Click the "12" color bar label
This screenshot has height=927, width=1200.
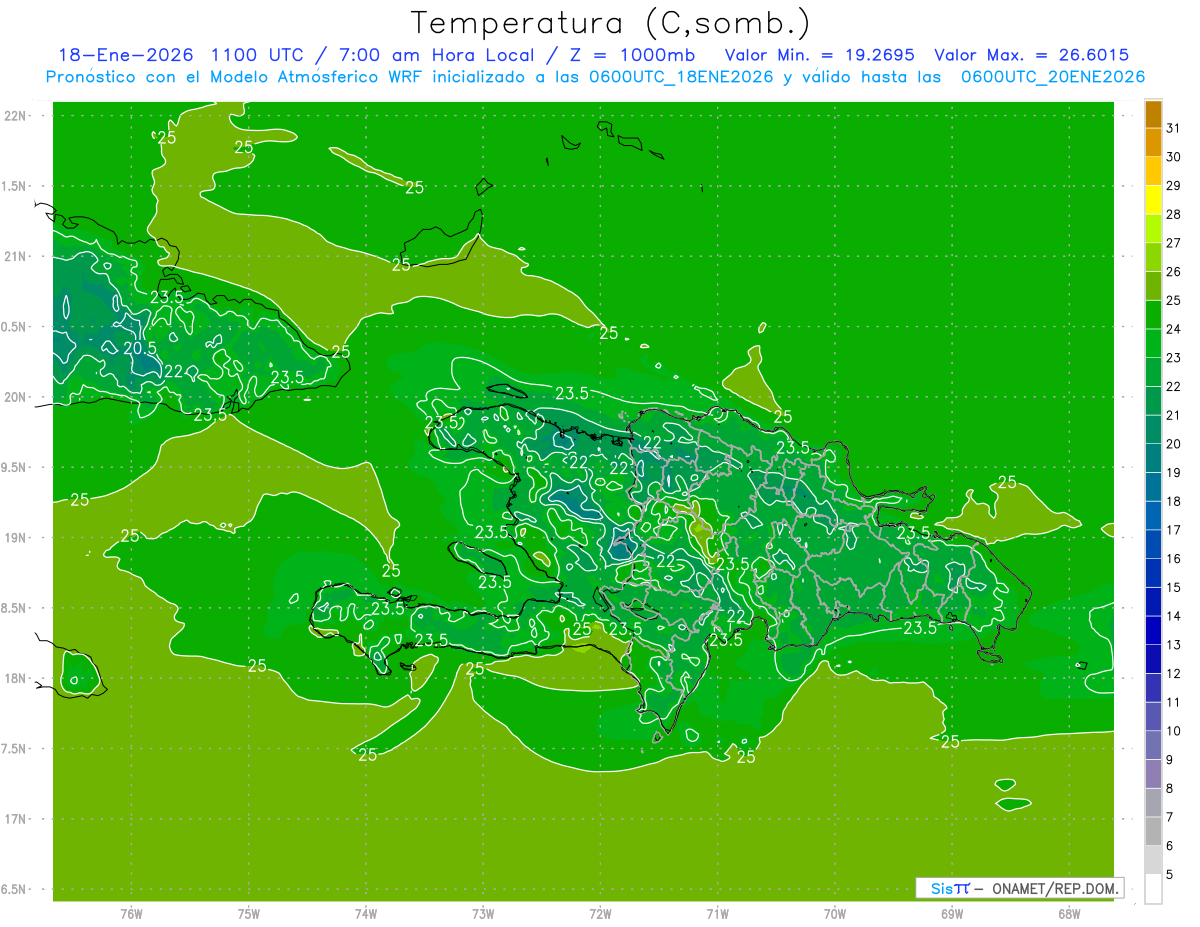[1174, 674]
